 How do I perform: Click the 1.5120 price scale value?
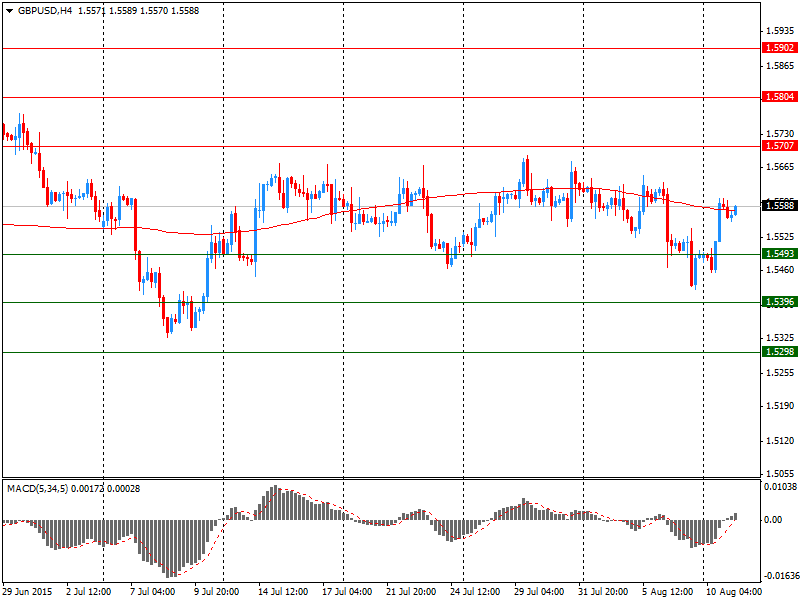[x=781, y=441]
